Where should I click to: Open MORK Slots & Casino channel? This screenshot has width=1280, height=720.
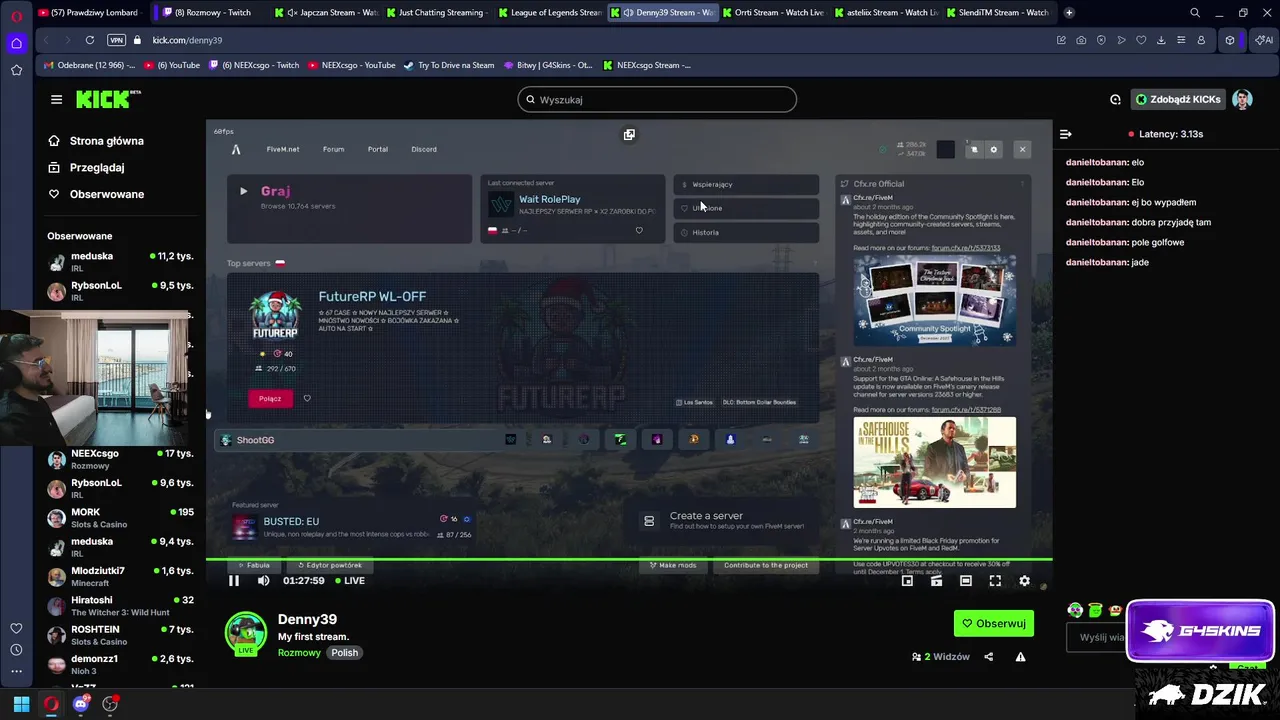pyautogui.click(x=120, y=518)
